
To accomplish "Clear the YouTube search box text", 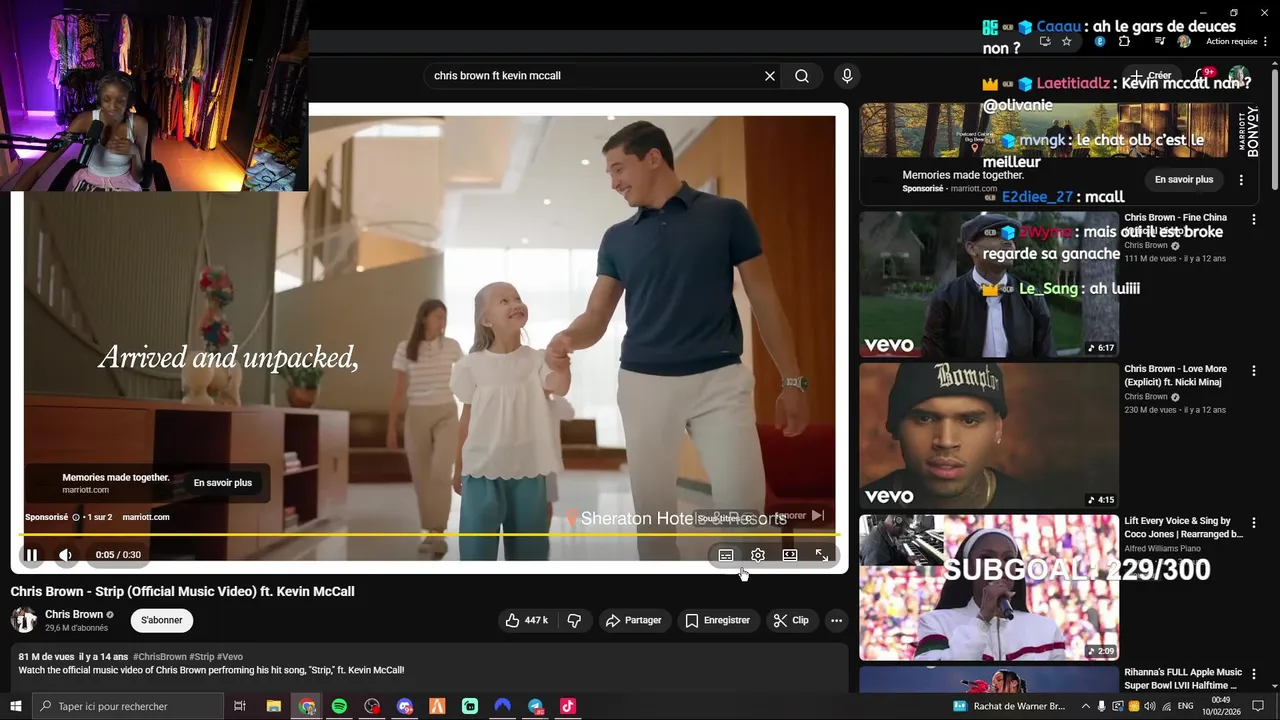I will pyautogui.click(x=770, y=76).
